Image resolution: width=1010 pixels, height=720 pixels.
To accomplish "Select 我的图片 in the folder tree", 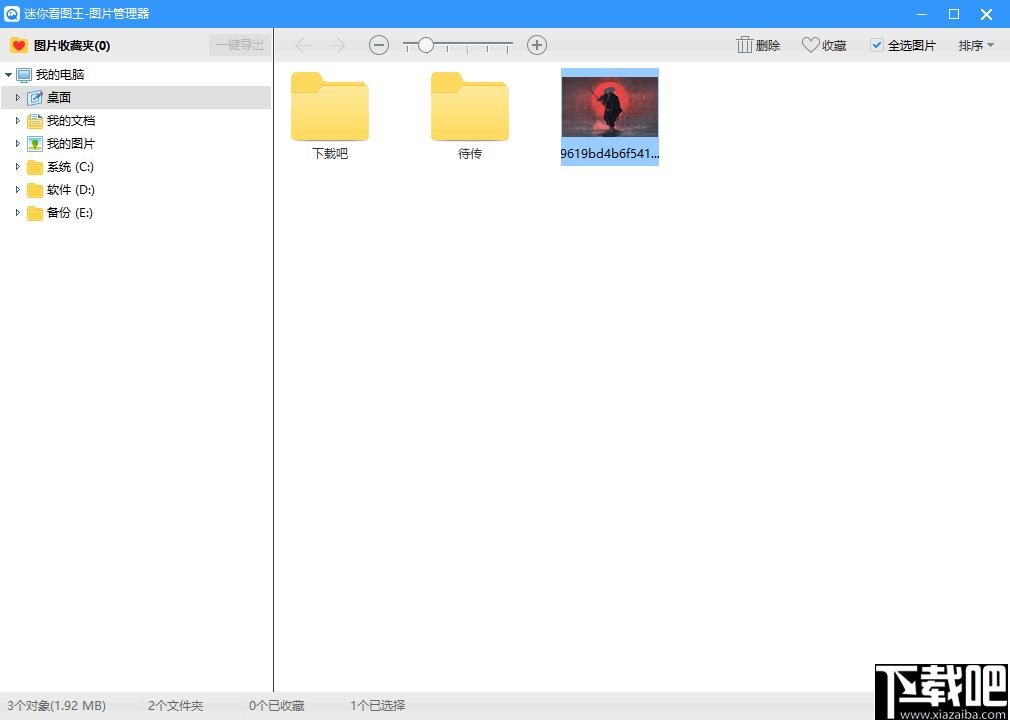I will click(x=71, y=144).
